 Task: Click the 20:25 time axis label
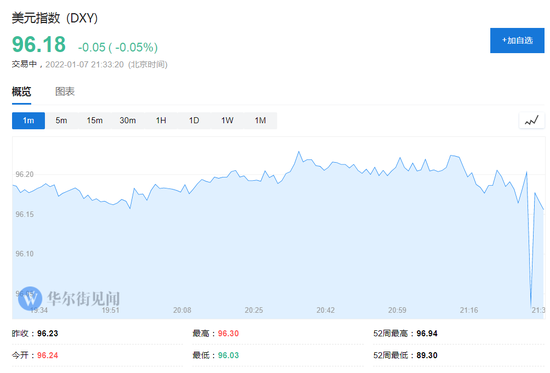point(254,310)
